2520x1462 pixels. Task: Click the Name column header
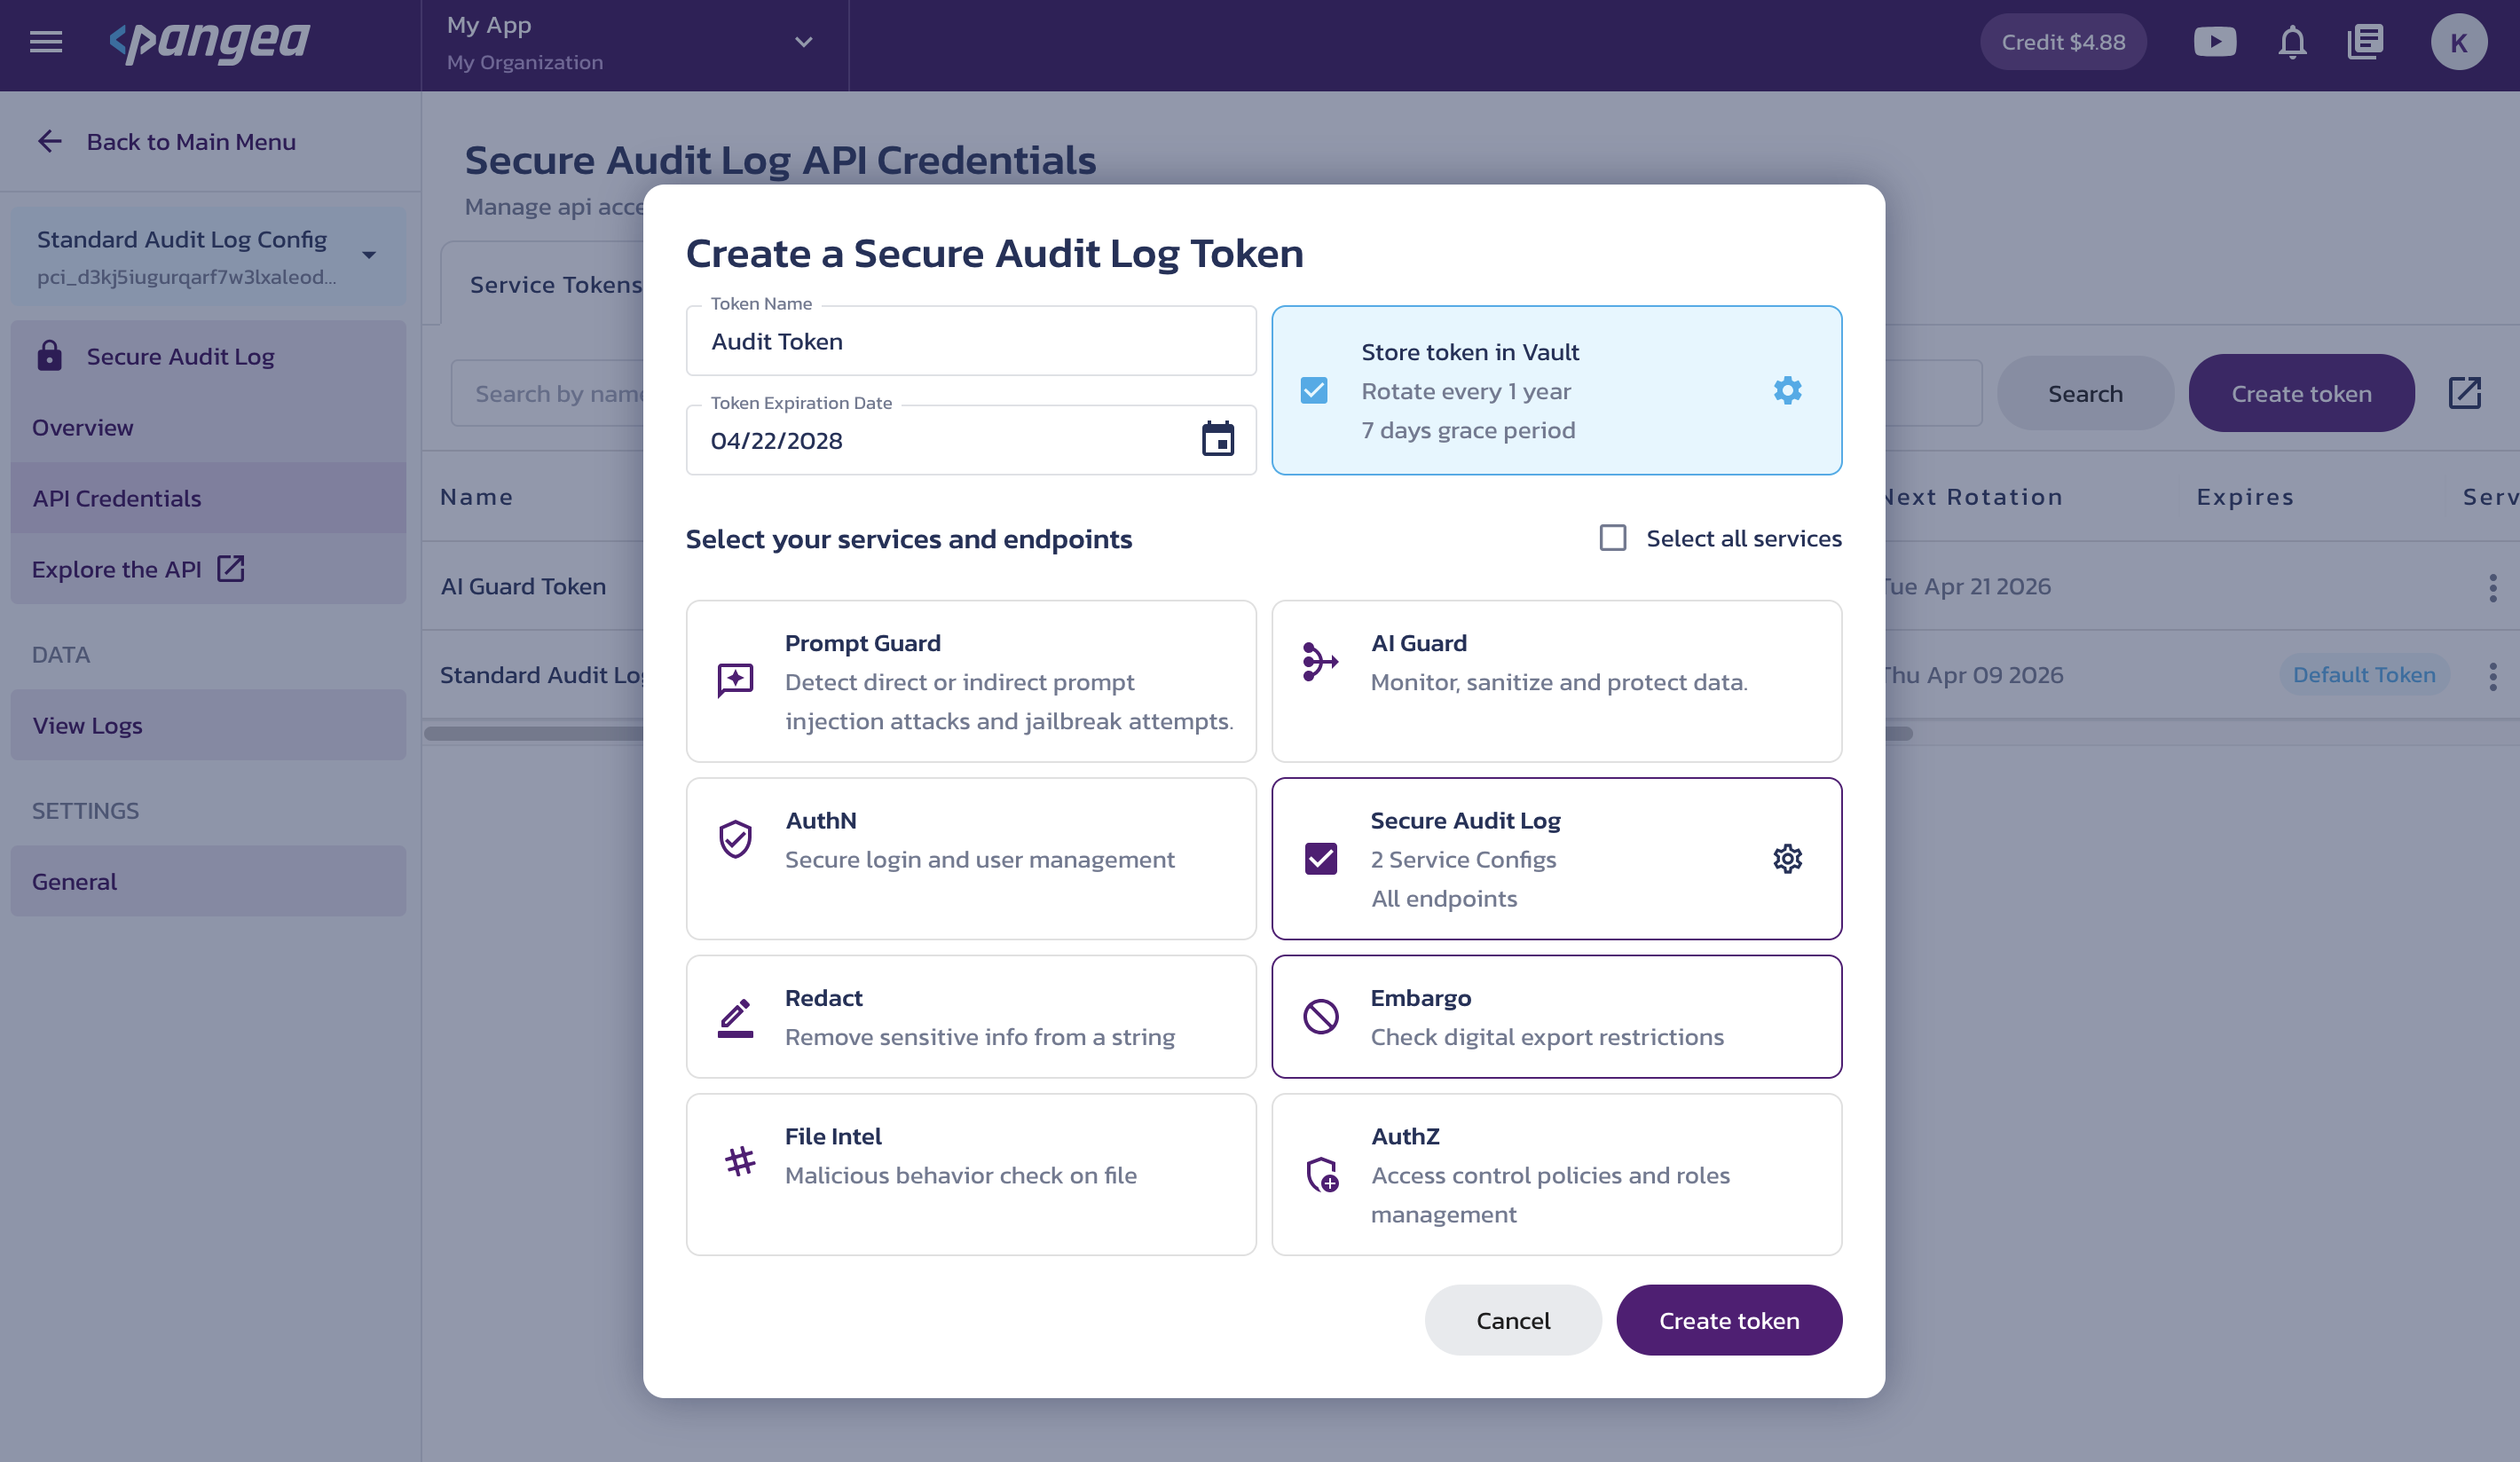476,497
